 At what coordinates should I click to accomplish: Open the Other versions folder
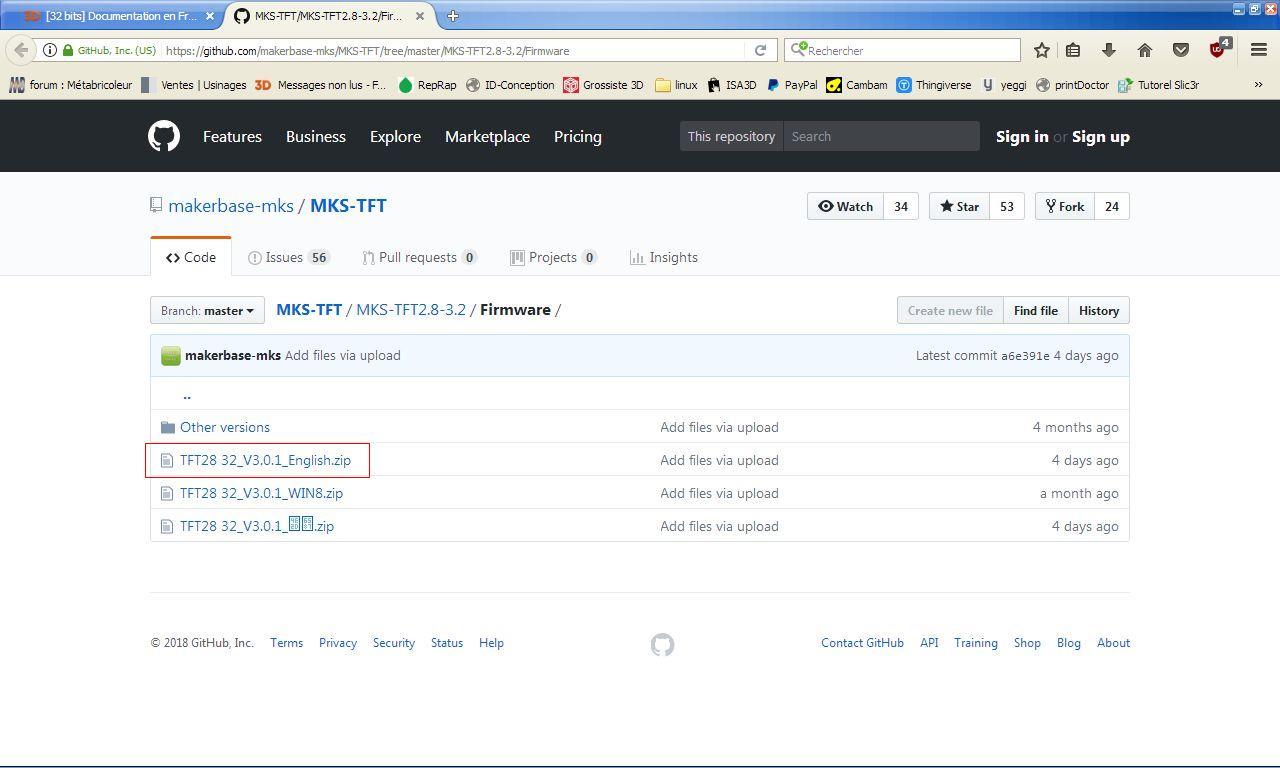click(x=225, y=427)
